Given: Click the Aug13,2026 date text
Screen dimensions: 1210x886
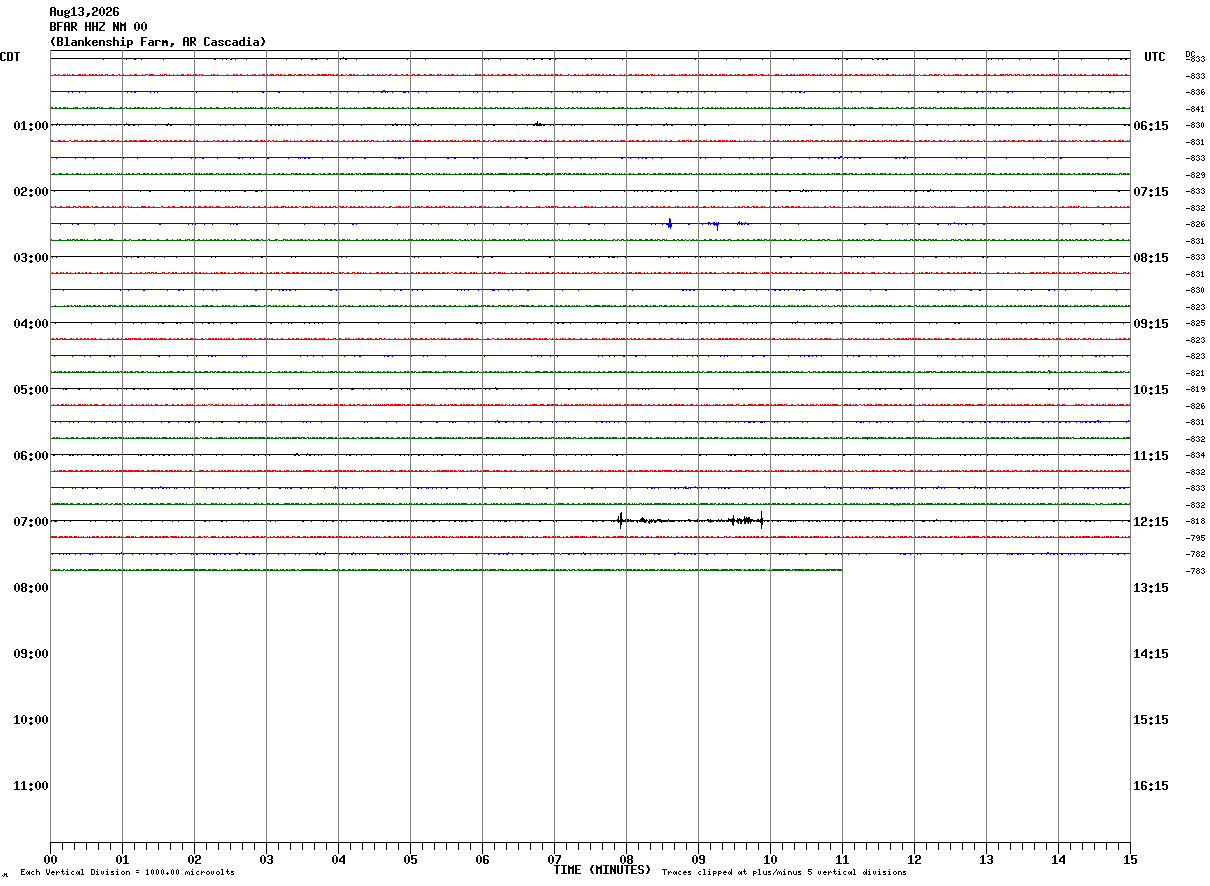Looking at the screenshot, I should point(84,12).
